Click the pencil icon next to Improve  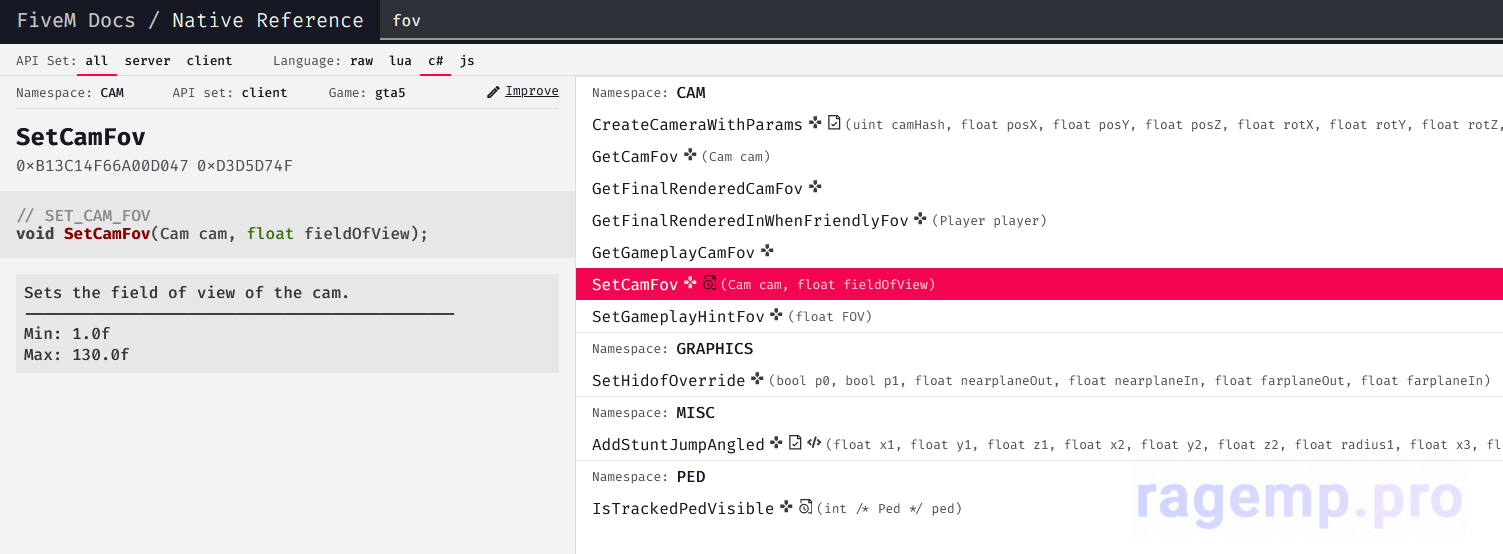(x=493, y=92)
